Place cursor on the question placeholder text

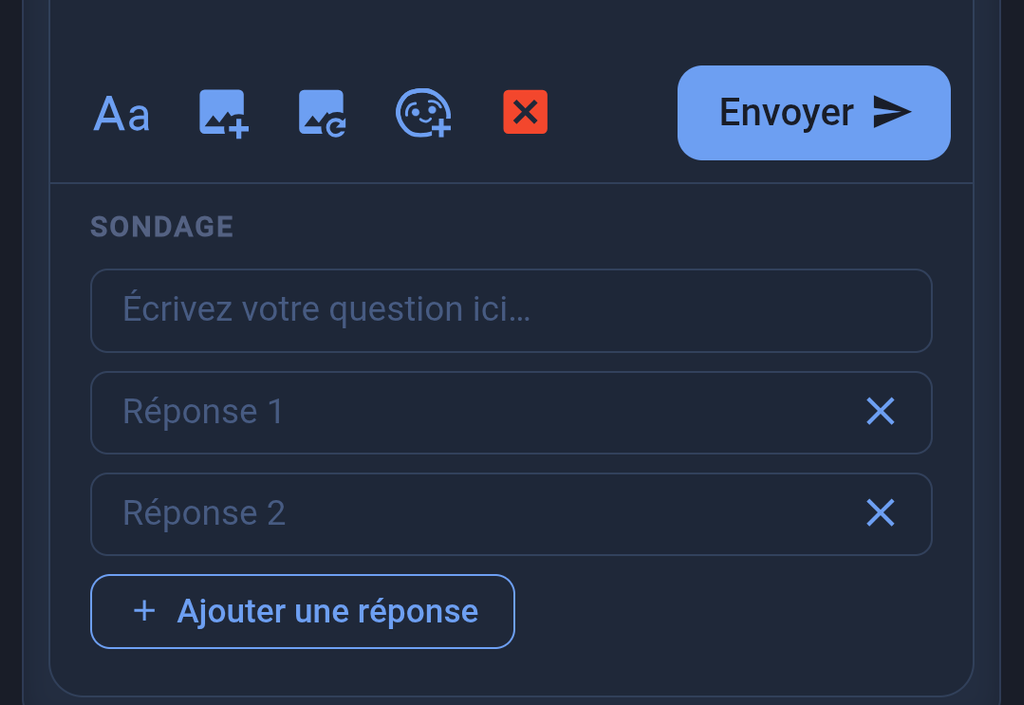[x=327, y=309]
